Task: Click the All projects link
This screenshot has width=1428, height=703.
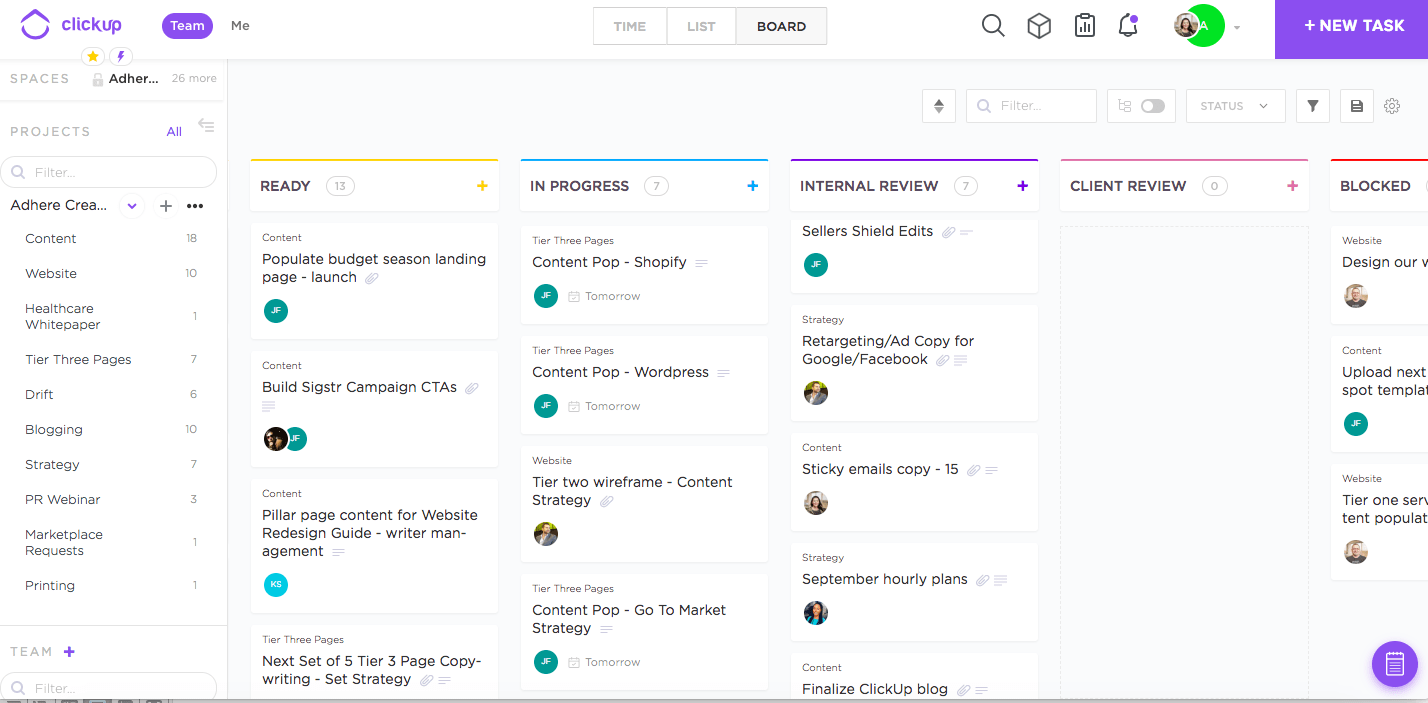Action: tap(174, 131)
